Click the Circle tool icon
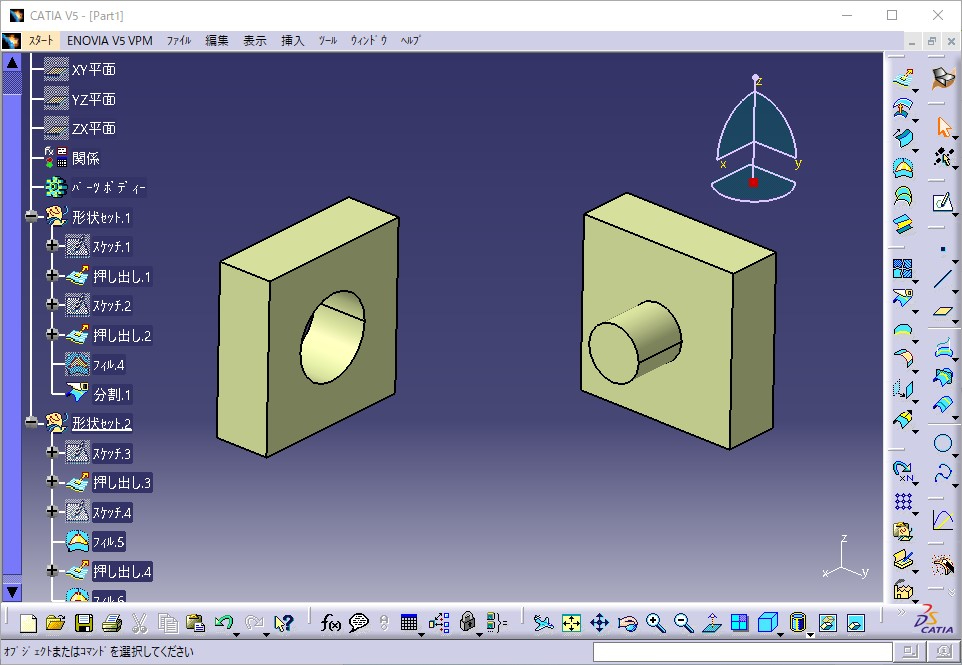962x665 pixels. (x=943, y=443)
